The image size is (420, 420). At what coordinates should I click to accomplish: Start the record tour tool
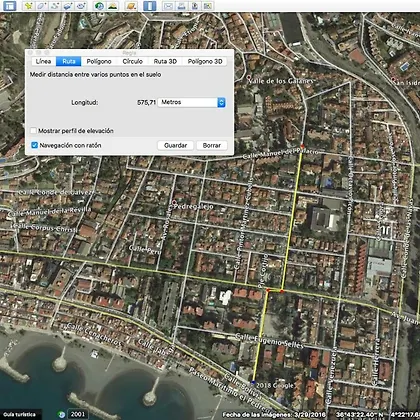click(x=81, y=6)
